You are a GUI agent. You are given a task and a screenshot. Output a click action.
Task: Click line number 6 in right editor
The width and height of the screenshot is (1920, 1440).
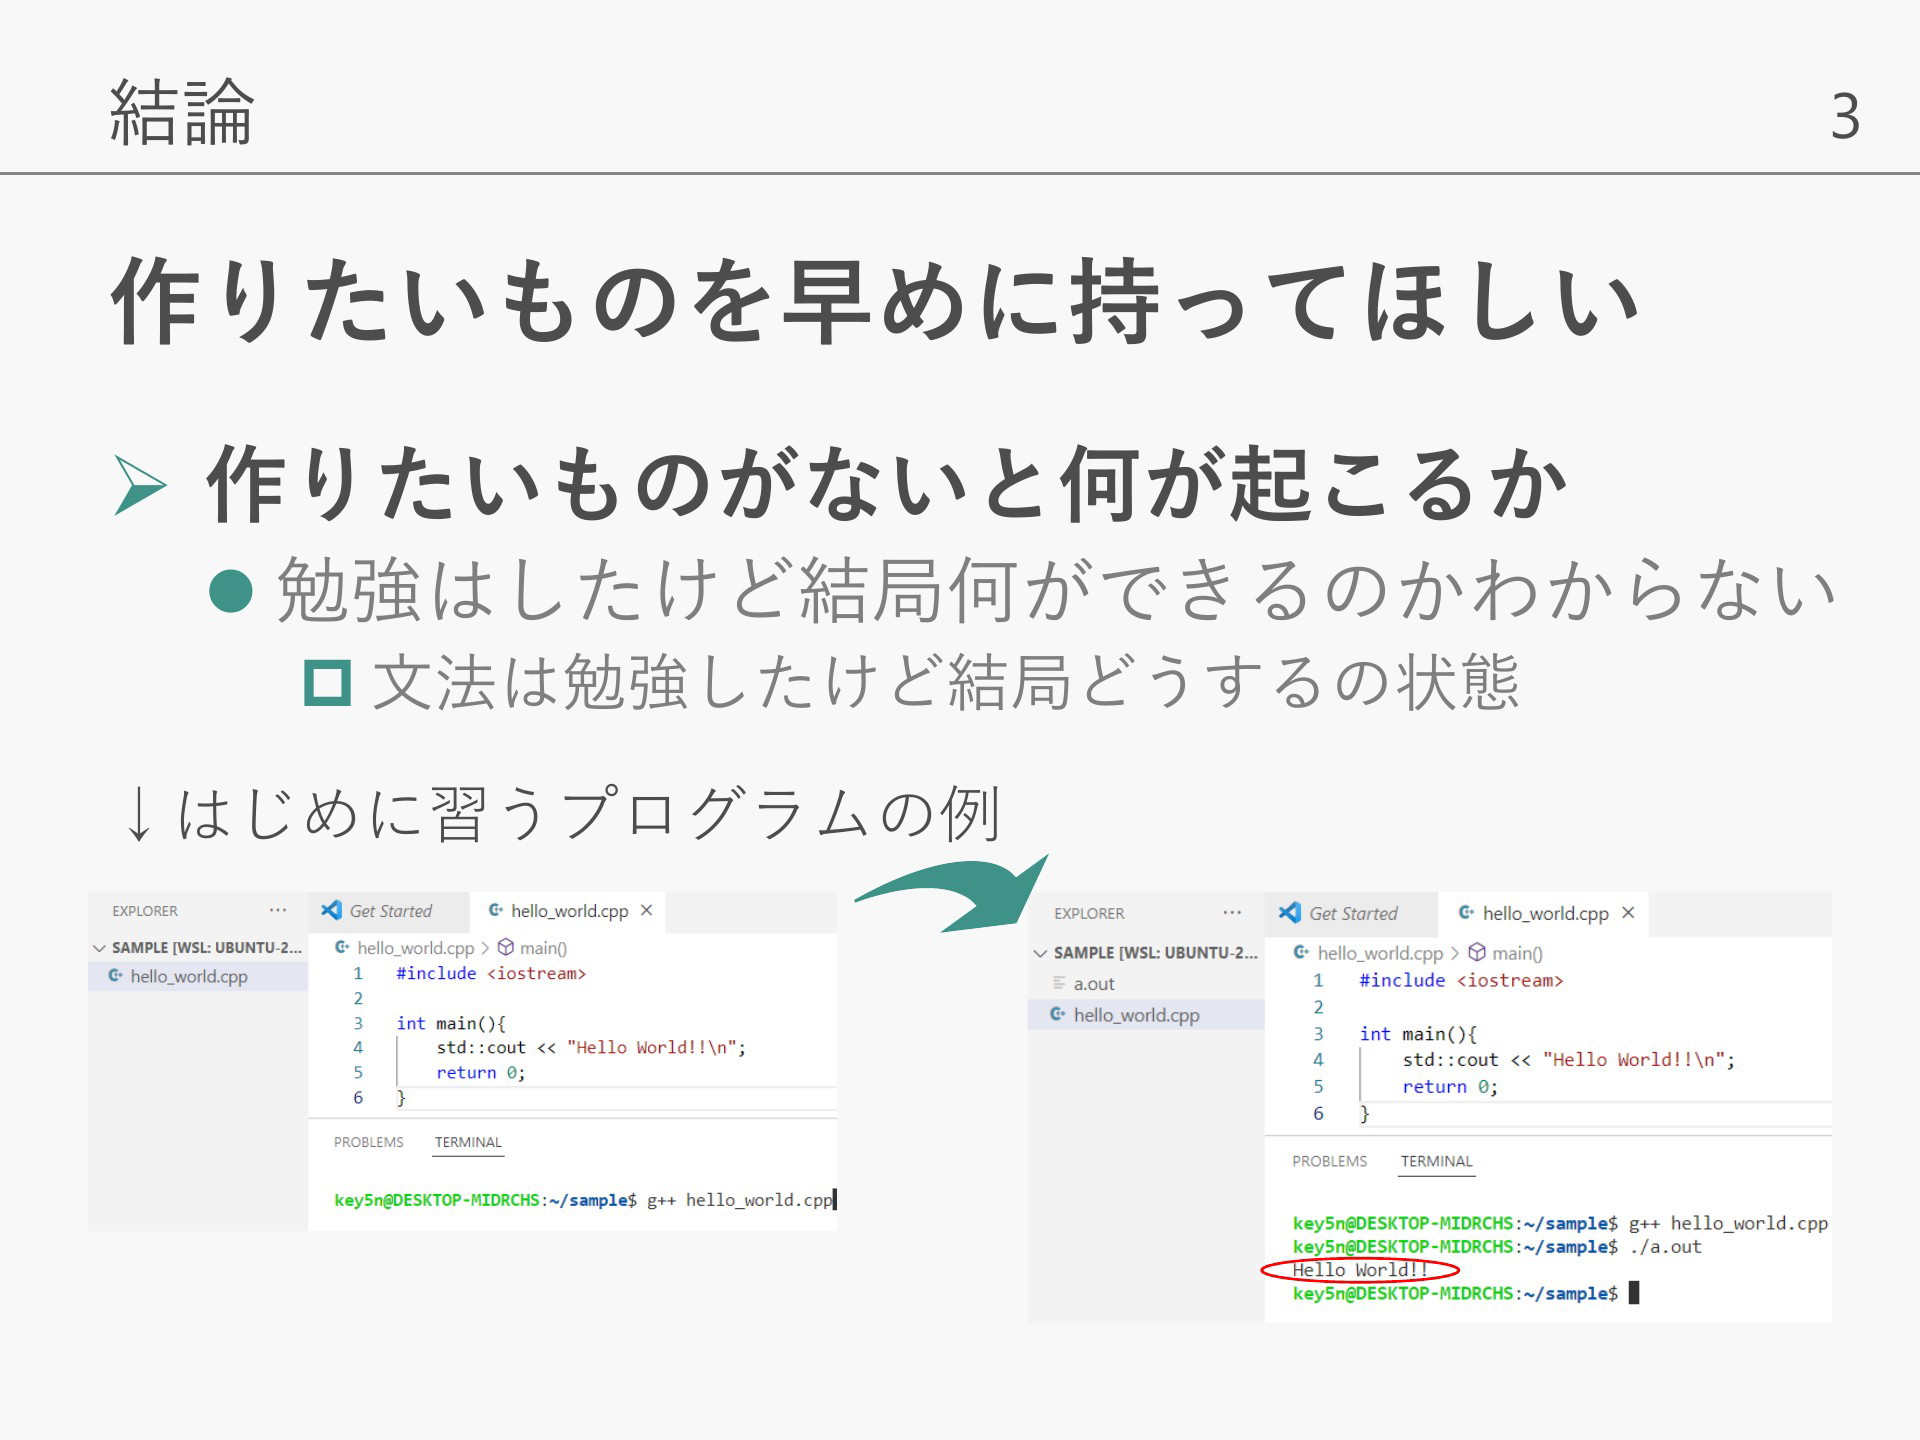1318,1114
